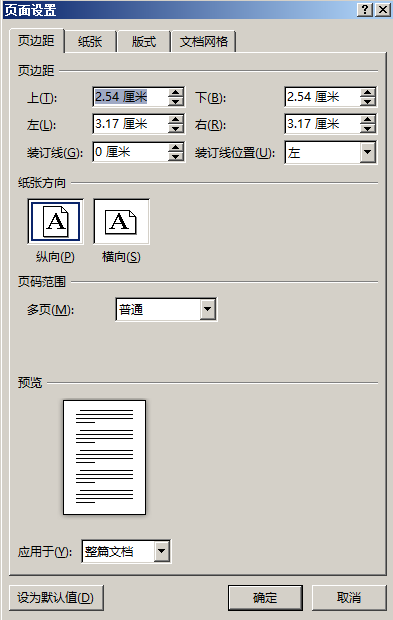The width and height of the screenshot is (393, 620).
Task: Increase the 右 right margin value
Action: [x=368, y=119]
